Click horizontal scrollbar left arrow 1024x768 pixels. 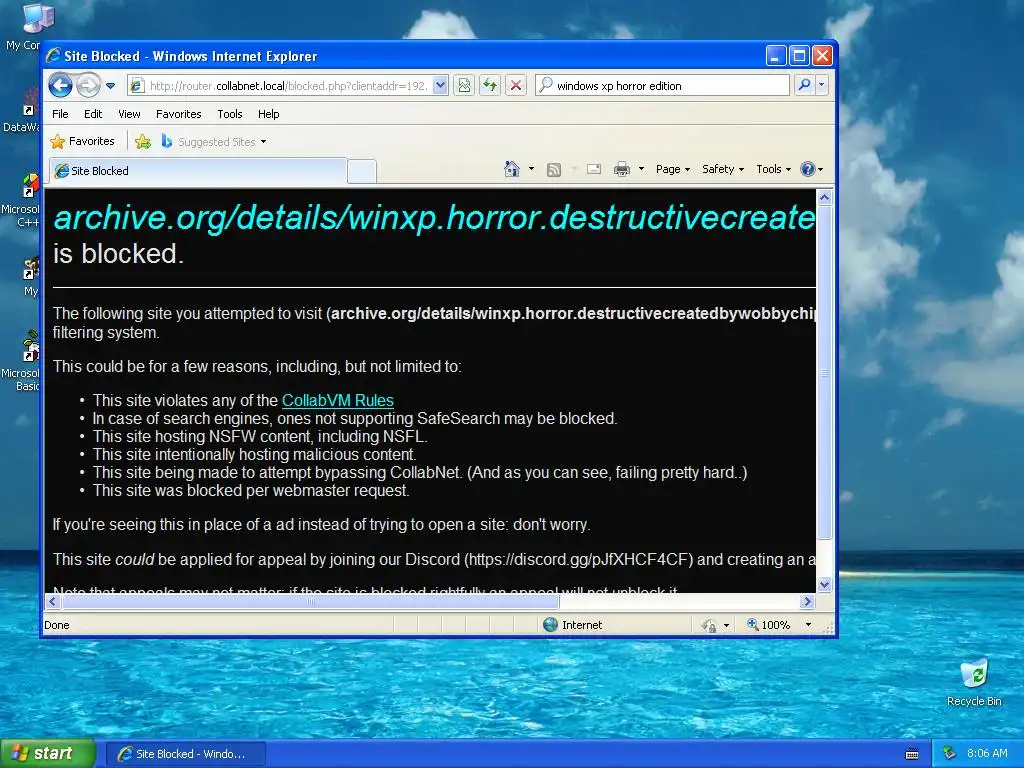click(x=53, y=601)
